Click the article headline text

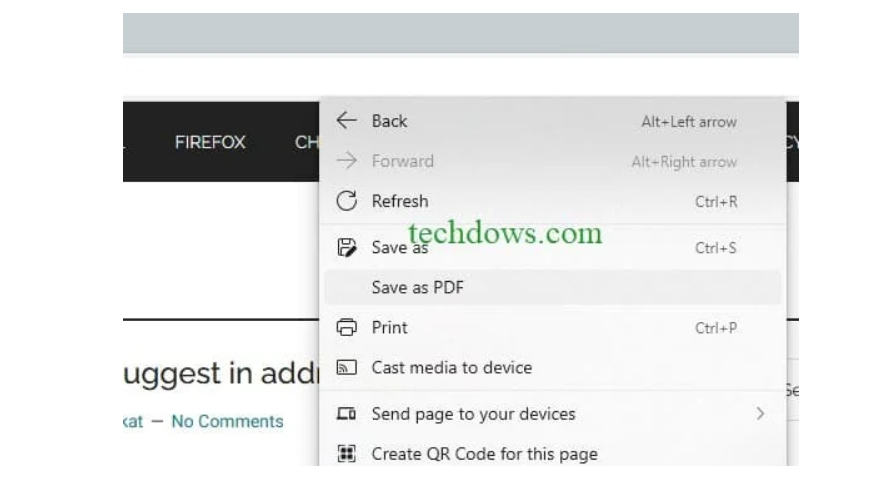click(x=221, y=374)
